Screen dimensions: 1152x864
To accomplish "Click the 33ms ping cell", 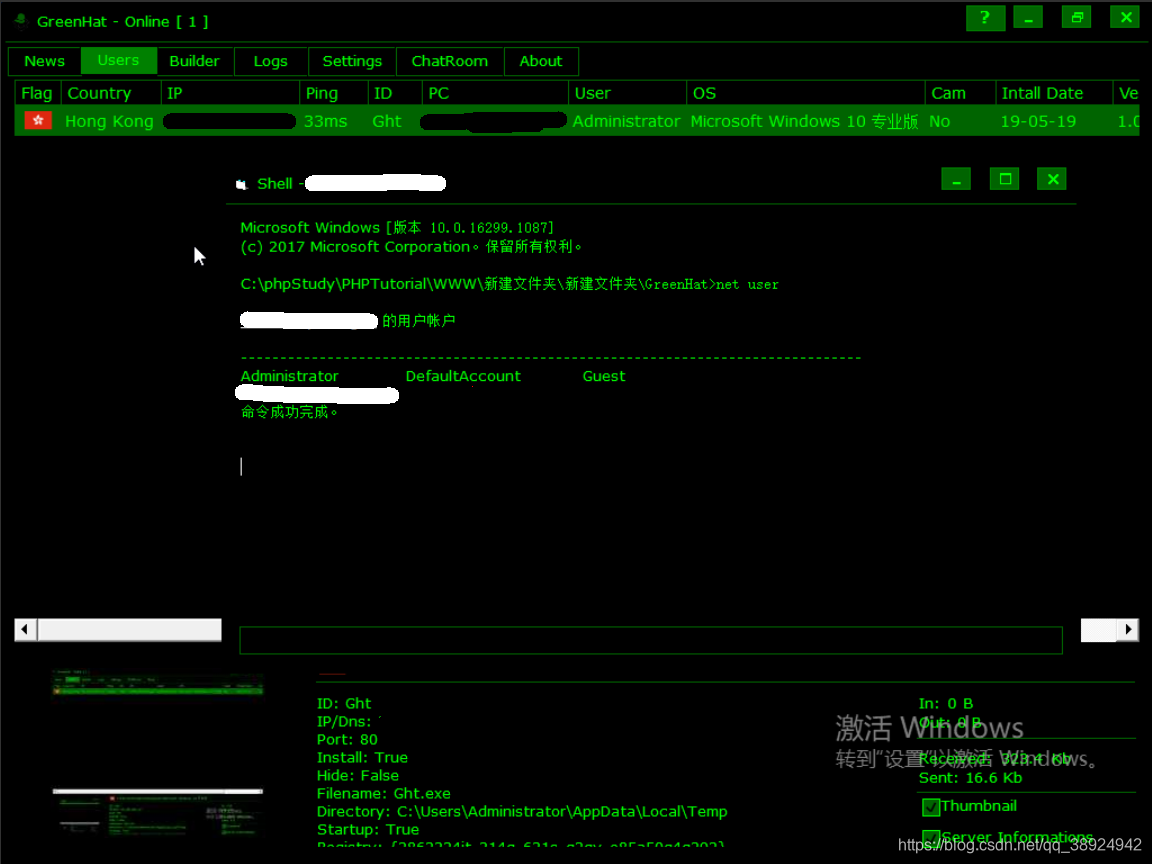I will [x=325, y=121].
